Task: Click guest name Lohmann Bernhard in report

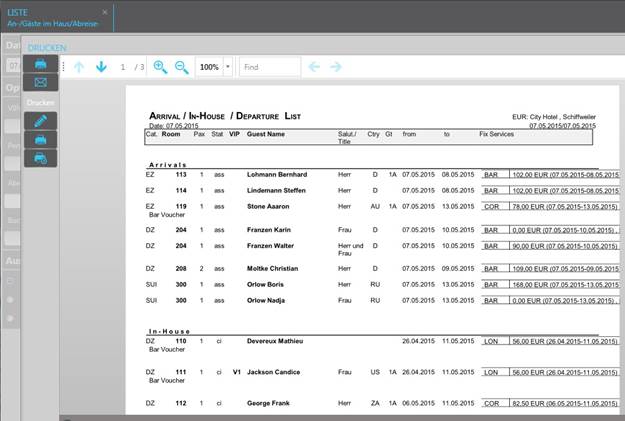Action: (276, 174)
